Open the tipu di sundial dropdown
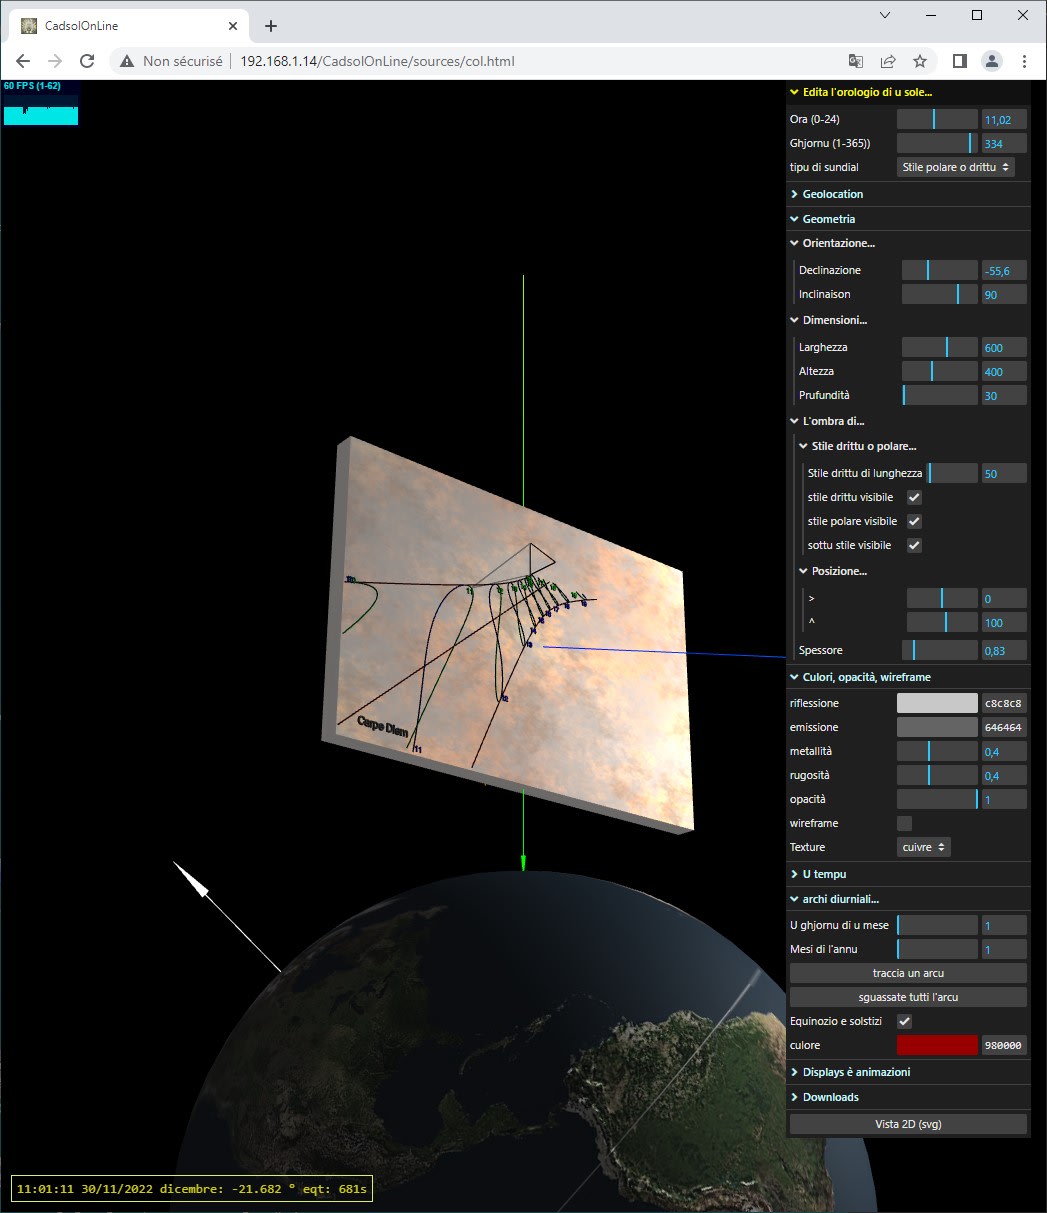The height and width of the screenshot is (1213, 1047). pos(955,167)
